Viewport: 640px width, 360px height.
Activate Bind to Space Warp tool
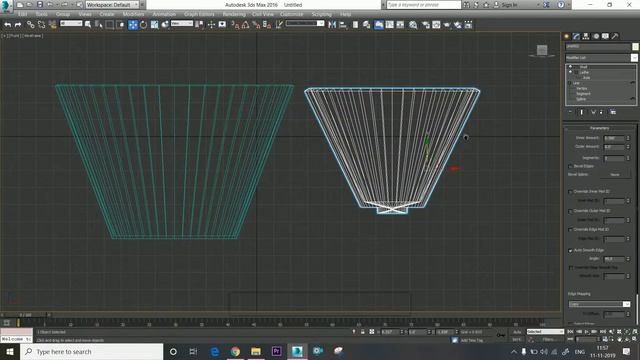[x=52, y=25]
